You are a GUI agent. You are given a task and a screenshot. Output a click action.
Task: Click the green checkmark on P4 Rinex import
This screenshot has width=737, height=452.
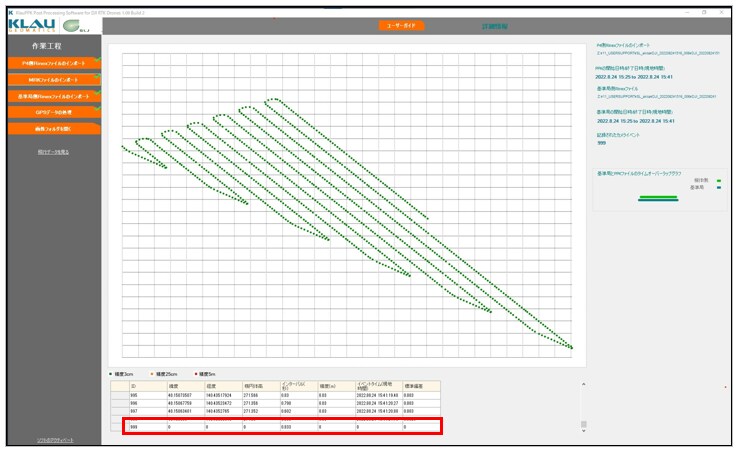coord(97,60)
